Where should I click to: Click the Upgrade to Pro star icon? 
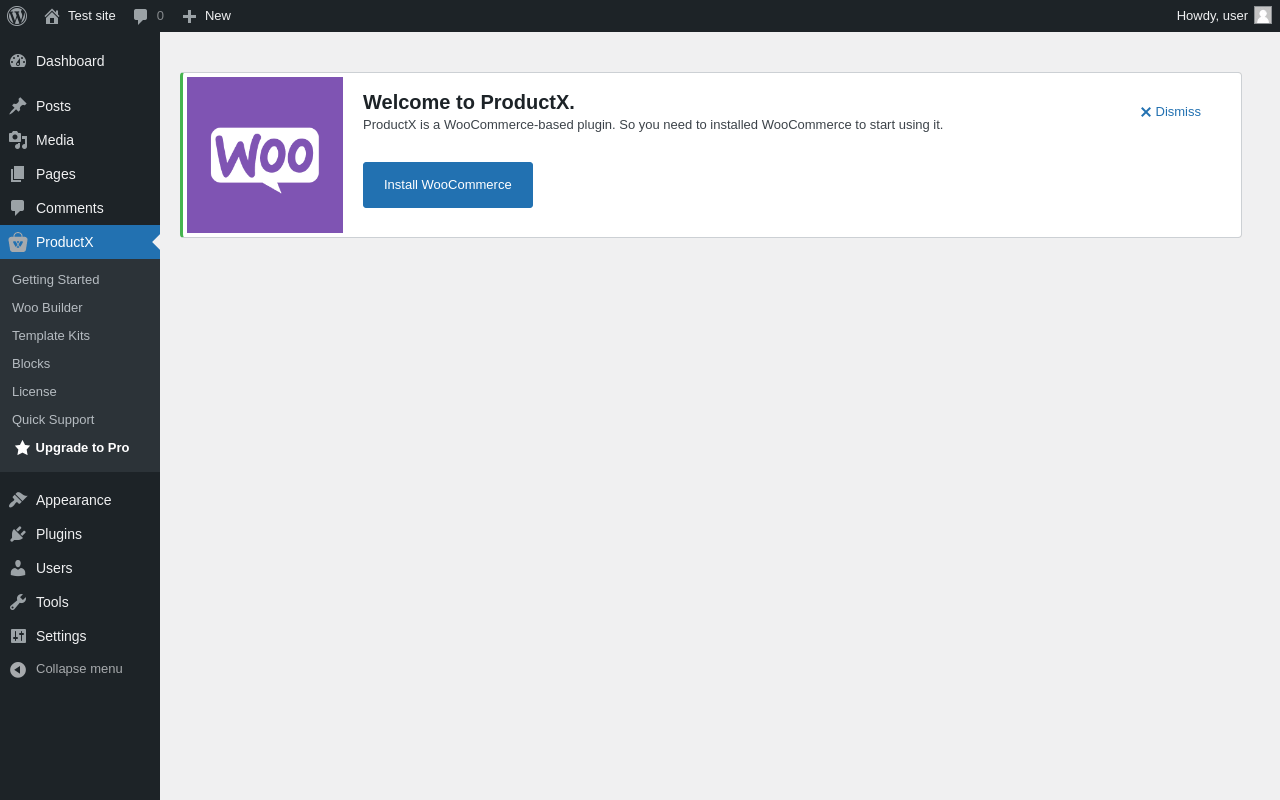point(22,448)
